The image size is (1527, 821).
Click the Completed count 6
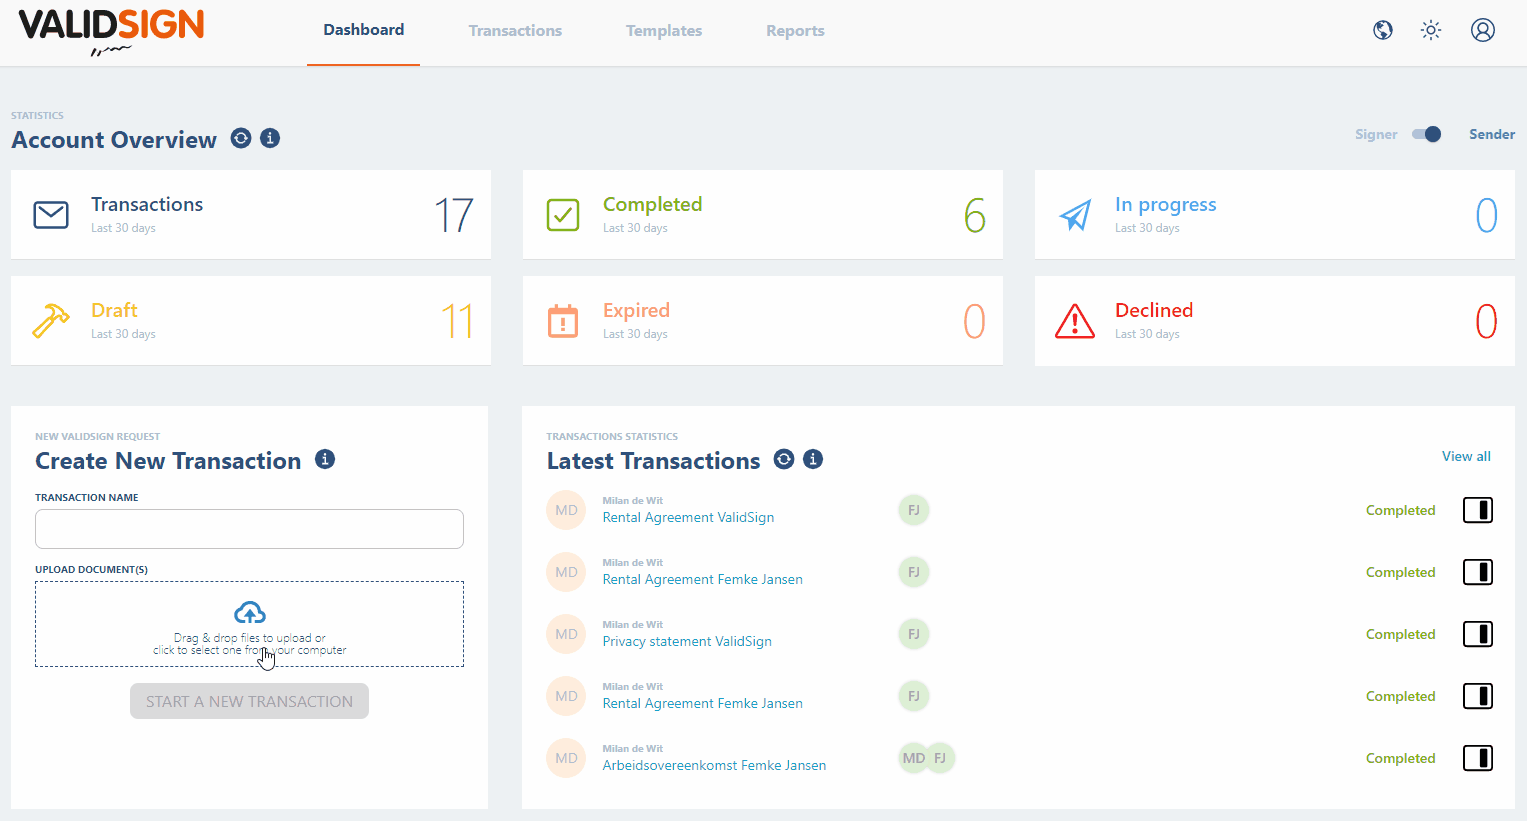click(975, 215)
